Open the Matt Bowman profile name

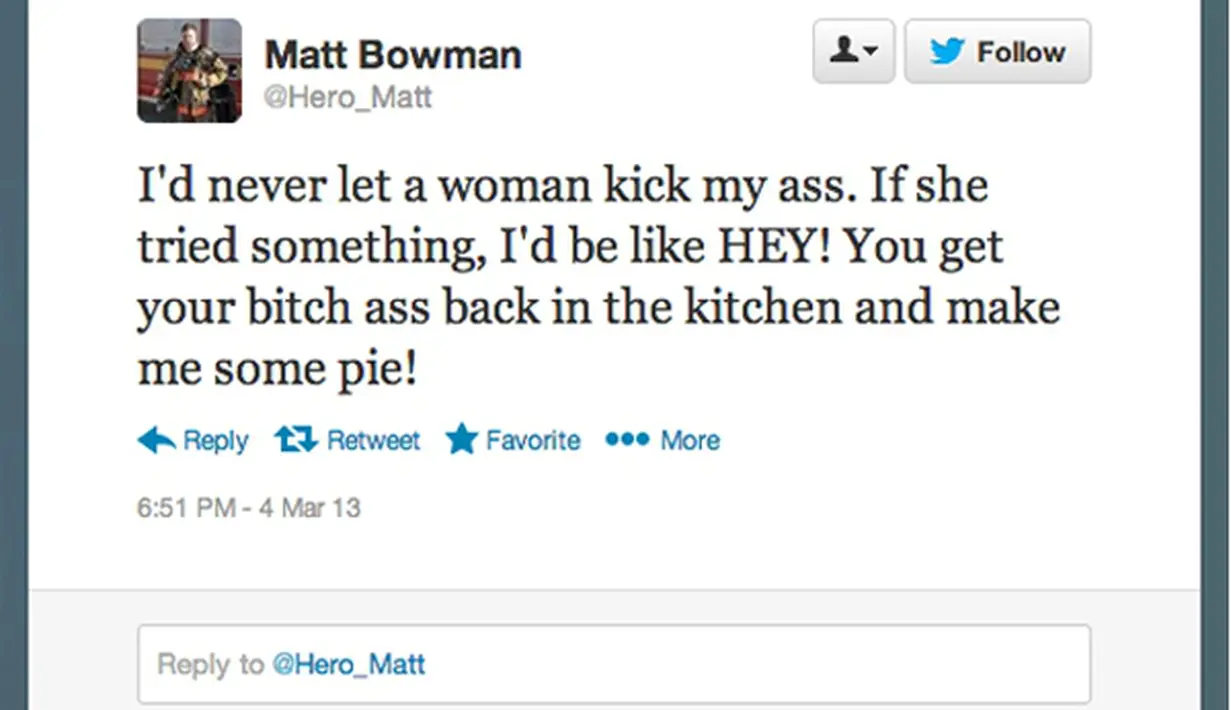click(393, 55)
